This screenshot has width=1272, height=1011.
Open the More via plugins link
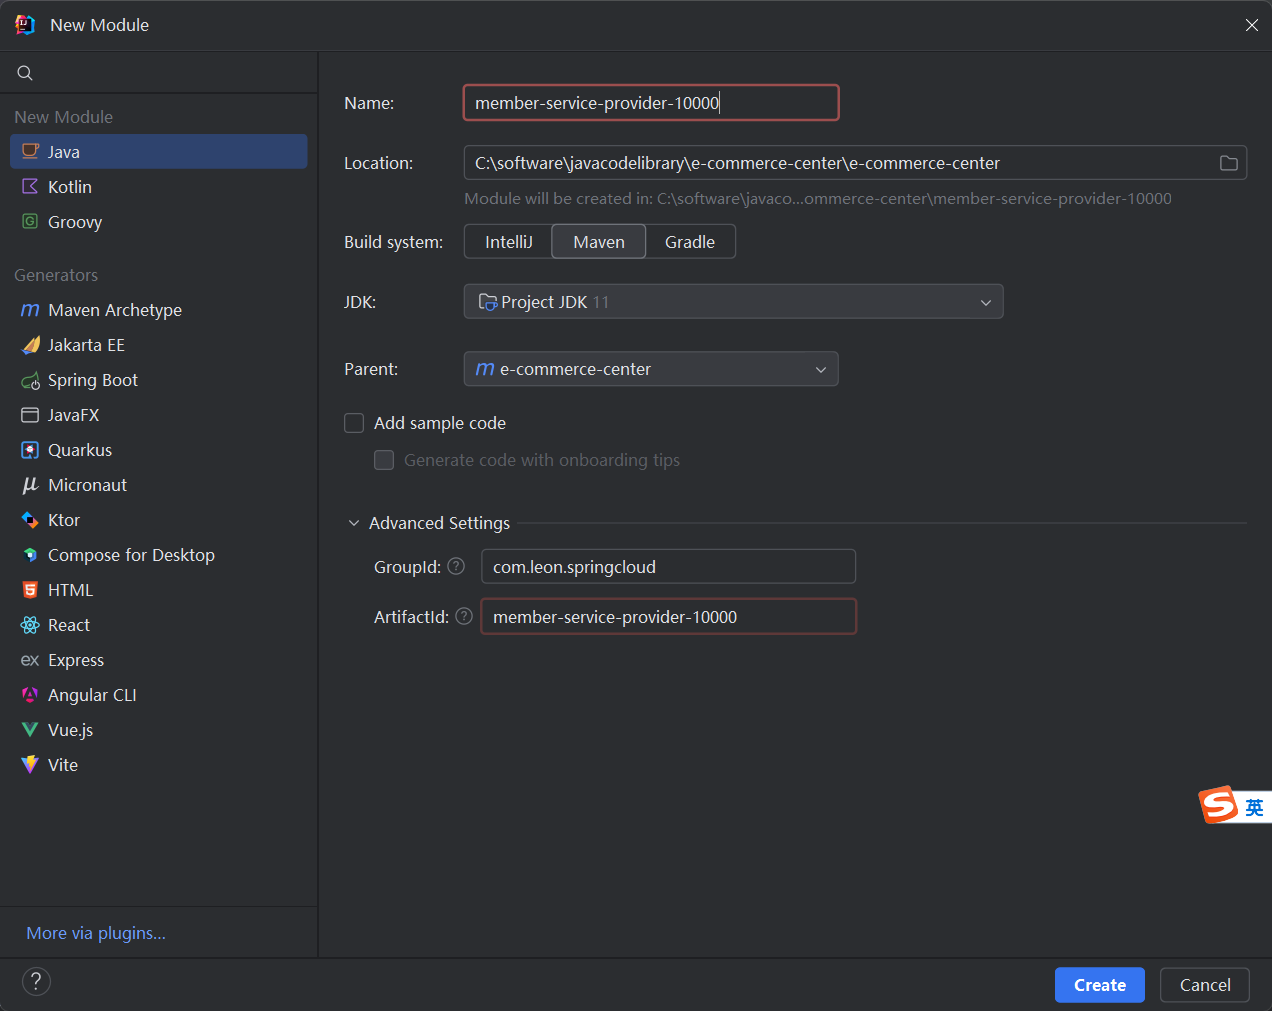[x=96, y=933]
